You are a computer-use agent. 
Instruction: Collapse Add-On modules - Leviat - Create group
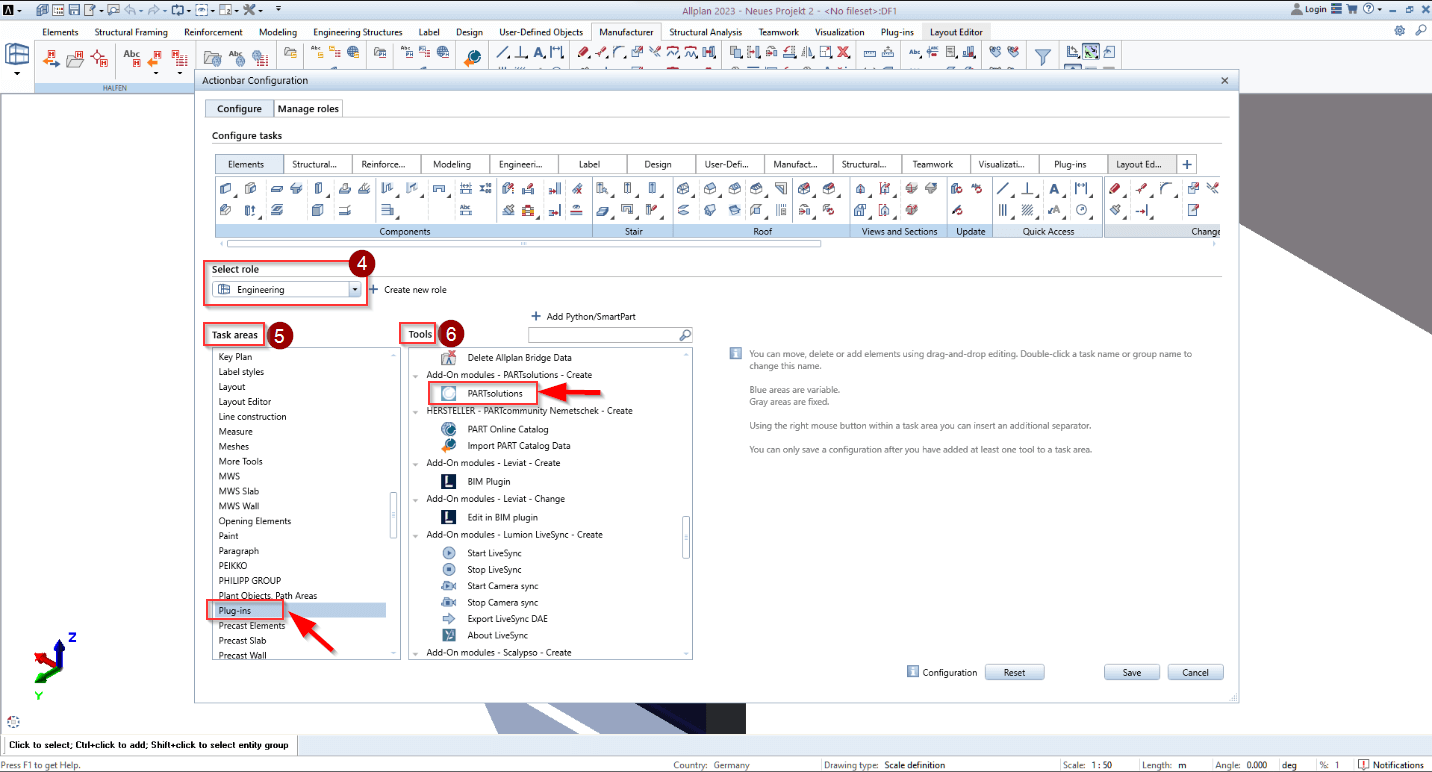coord(416,463)
